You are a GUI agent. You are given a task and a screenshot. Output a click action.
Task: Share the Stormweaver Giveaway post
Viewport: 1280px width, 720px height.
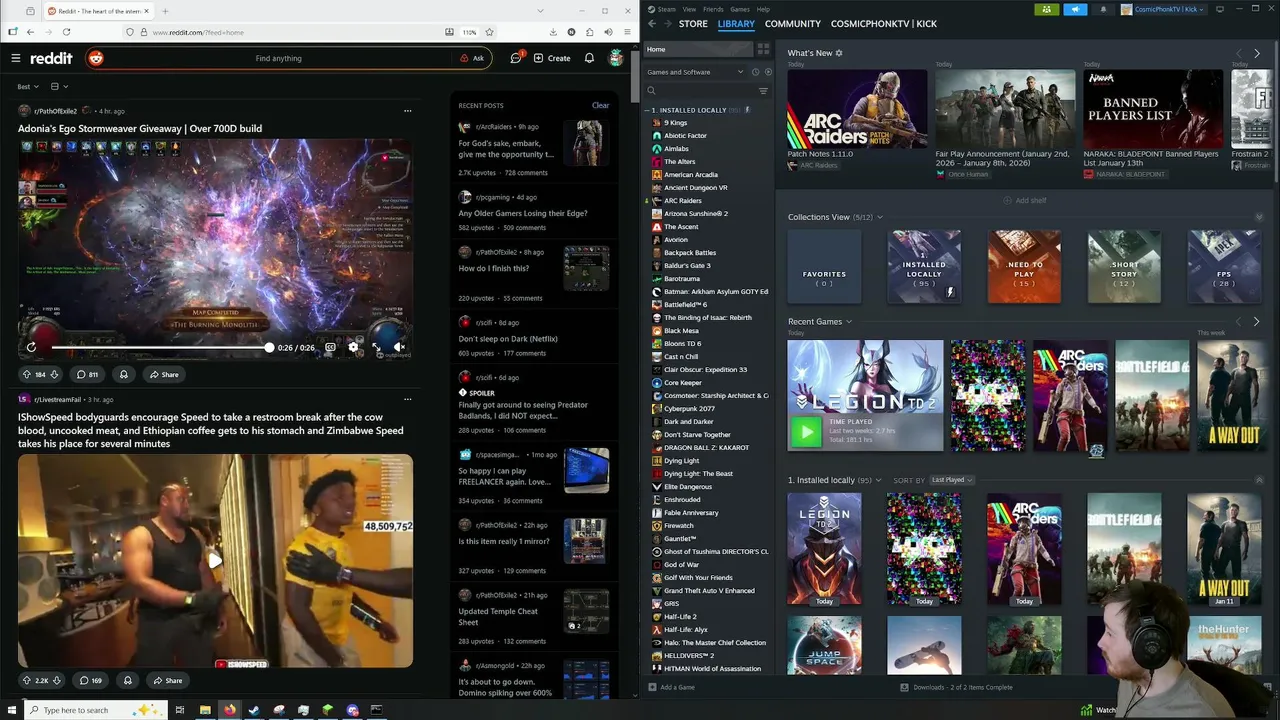tap(164, 375)
